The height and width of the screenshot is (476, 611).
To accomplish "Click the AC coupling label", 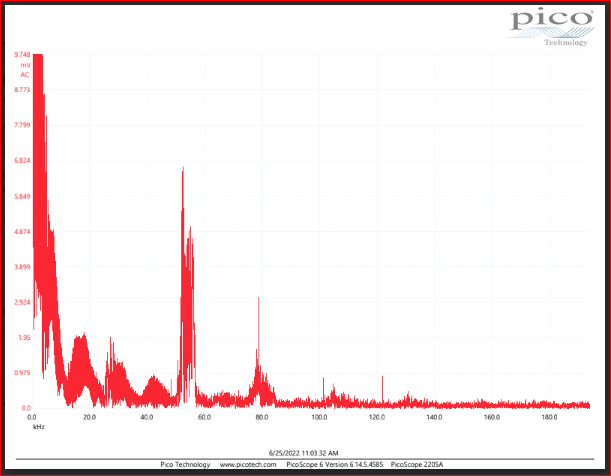I will click(25, 75).
